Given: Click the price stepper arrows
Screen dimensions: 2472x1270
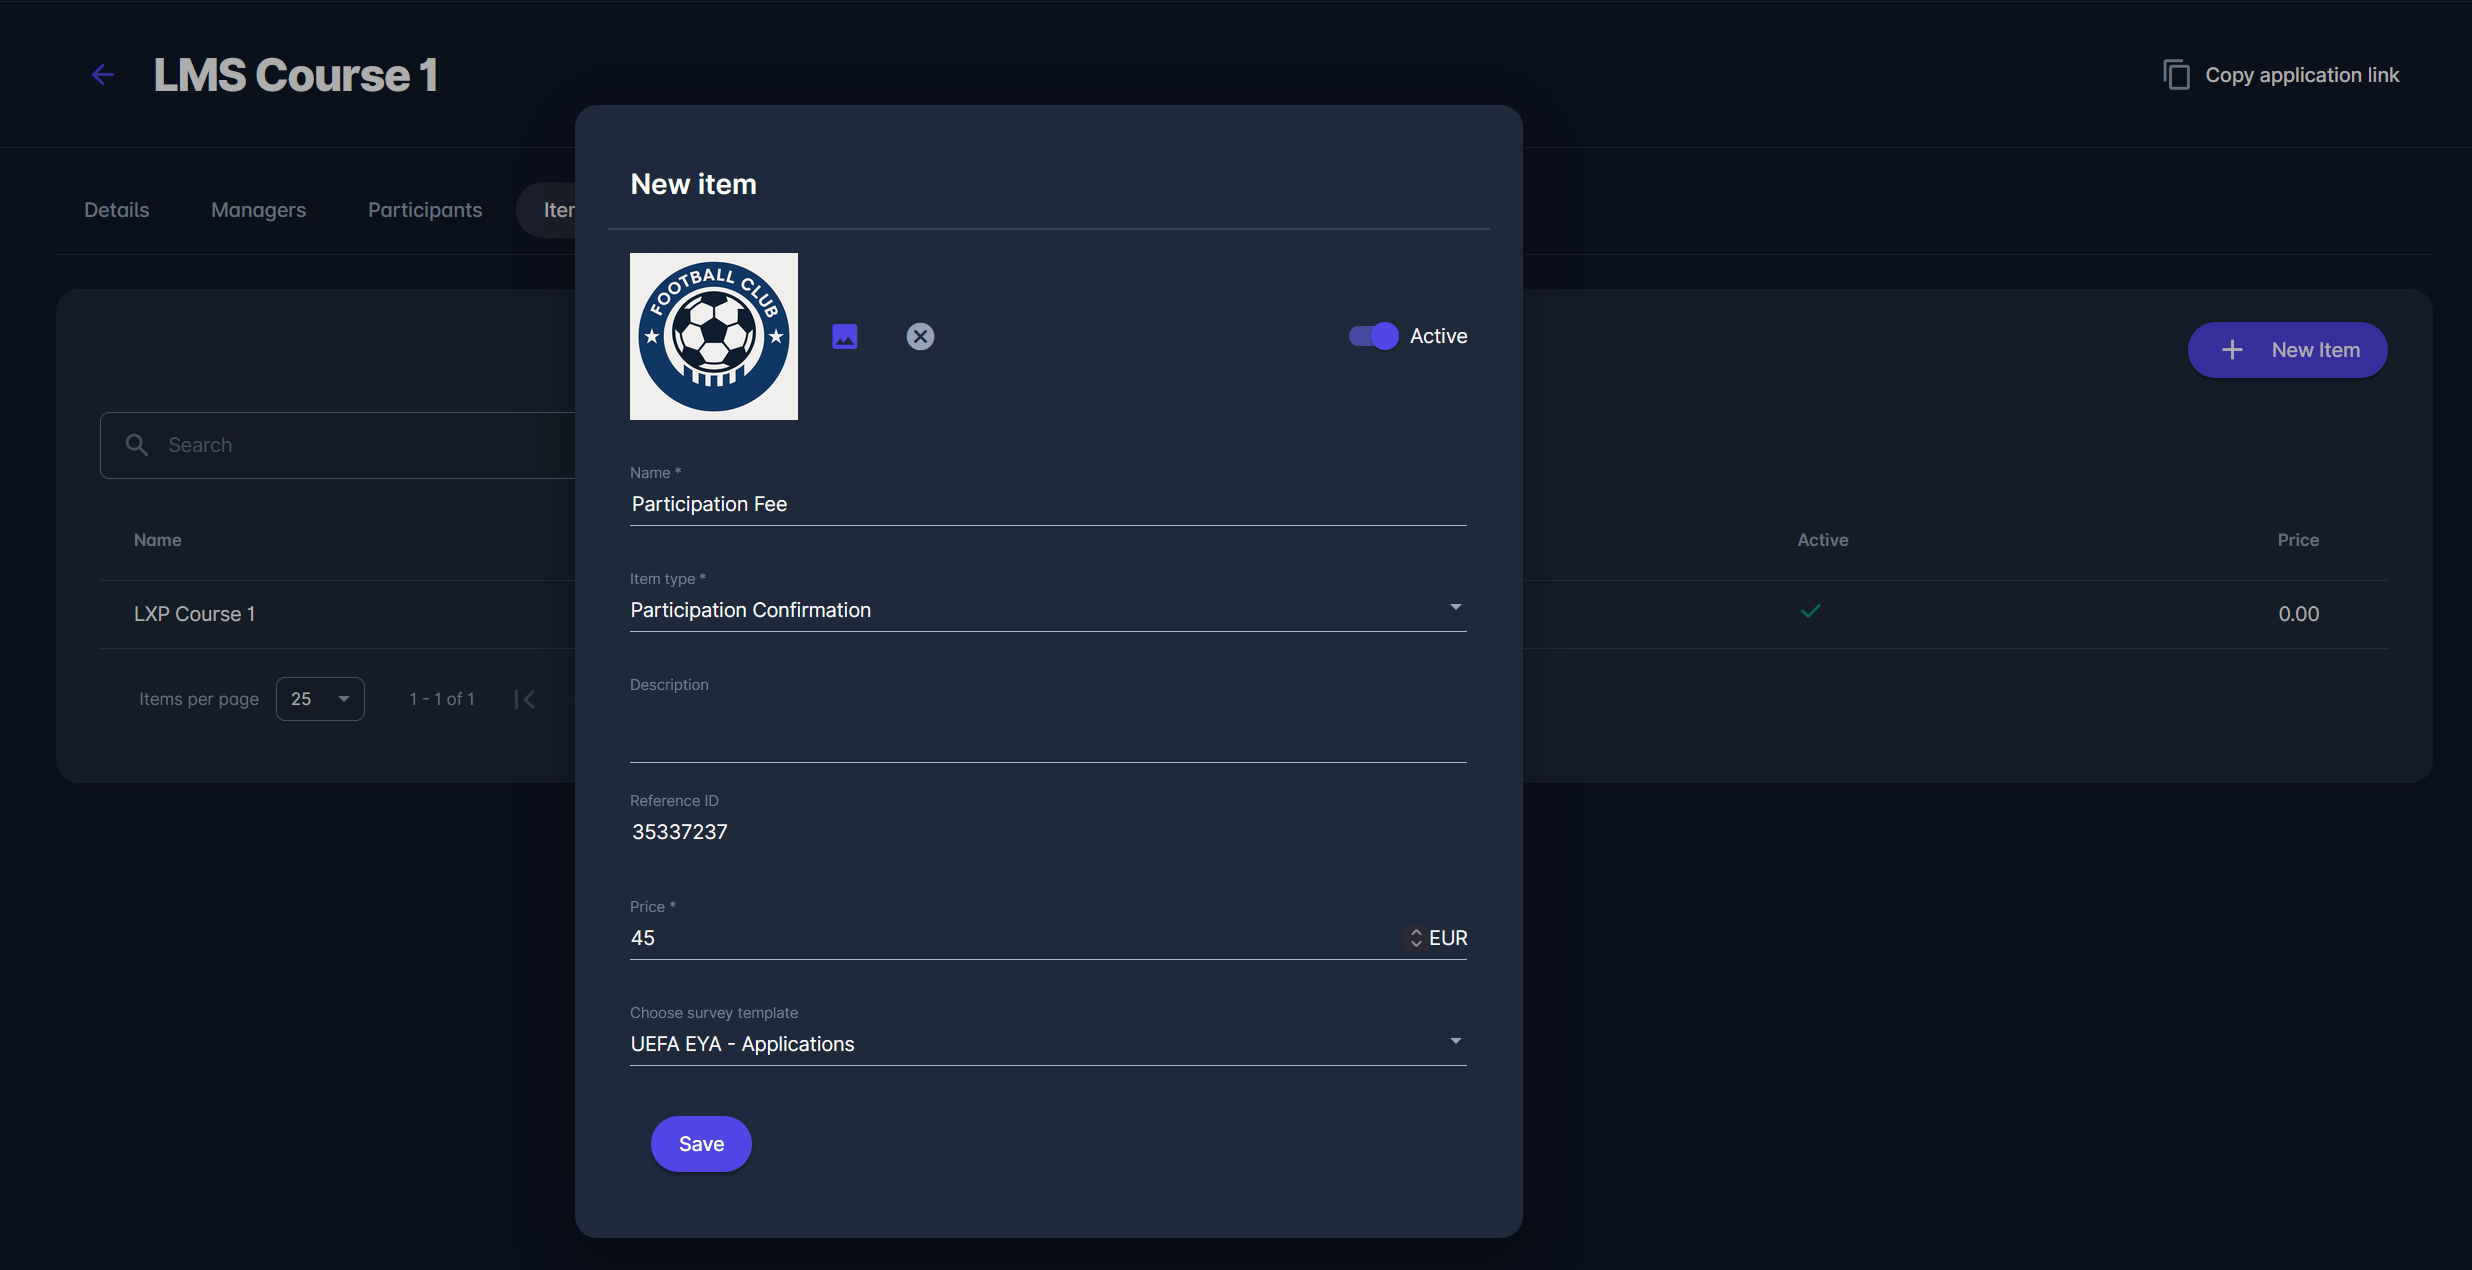Looking at the screenshot, I should [x=1415, y=938].
